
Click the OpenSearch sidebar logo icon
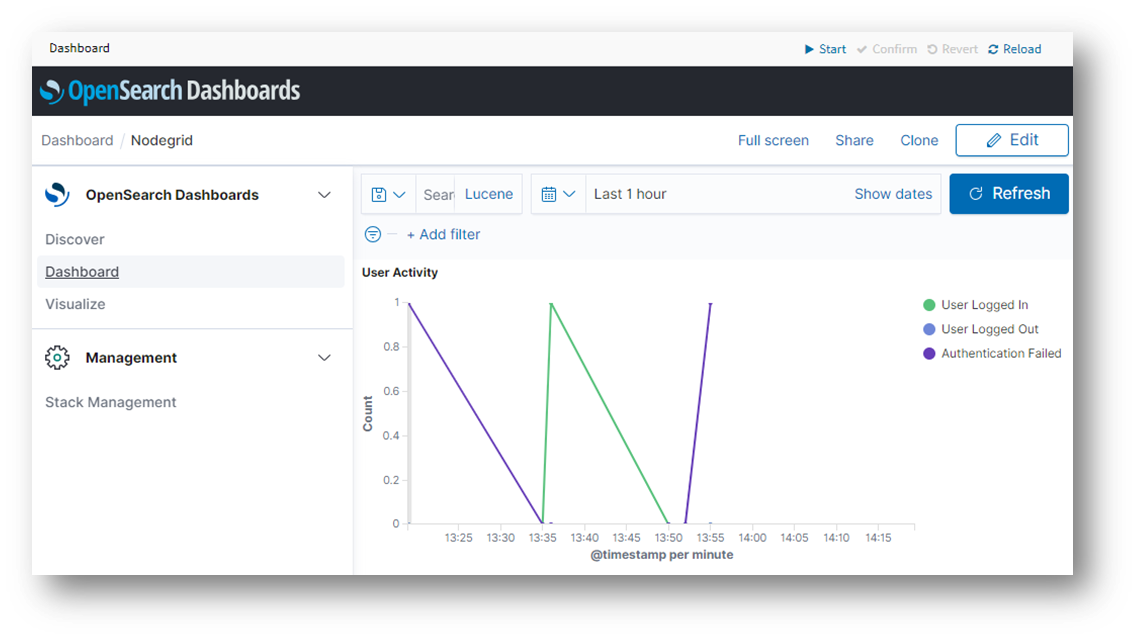57,194
